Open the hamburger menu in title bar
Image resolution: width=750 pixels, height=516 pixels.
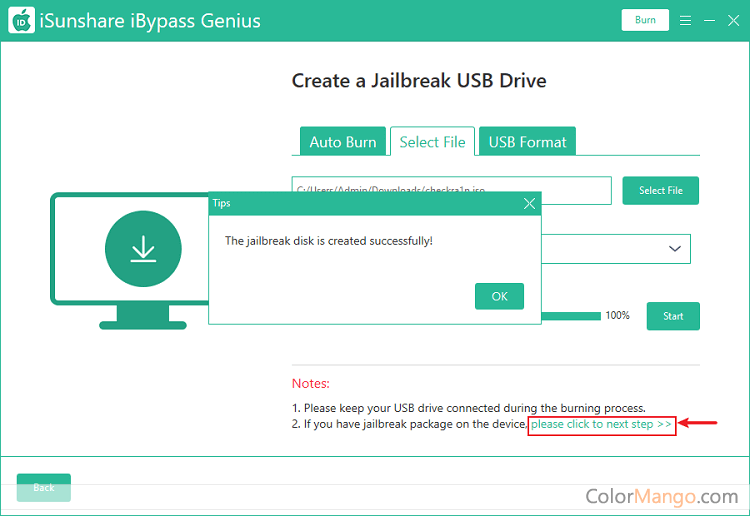pyautogui.click(x=685, y=20)
